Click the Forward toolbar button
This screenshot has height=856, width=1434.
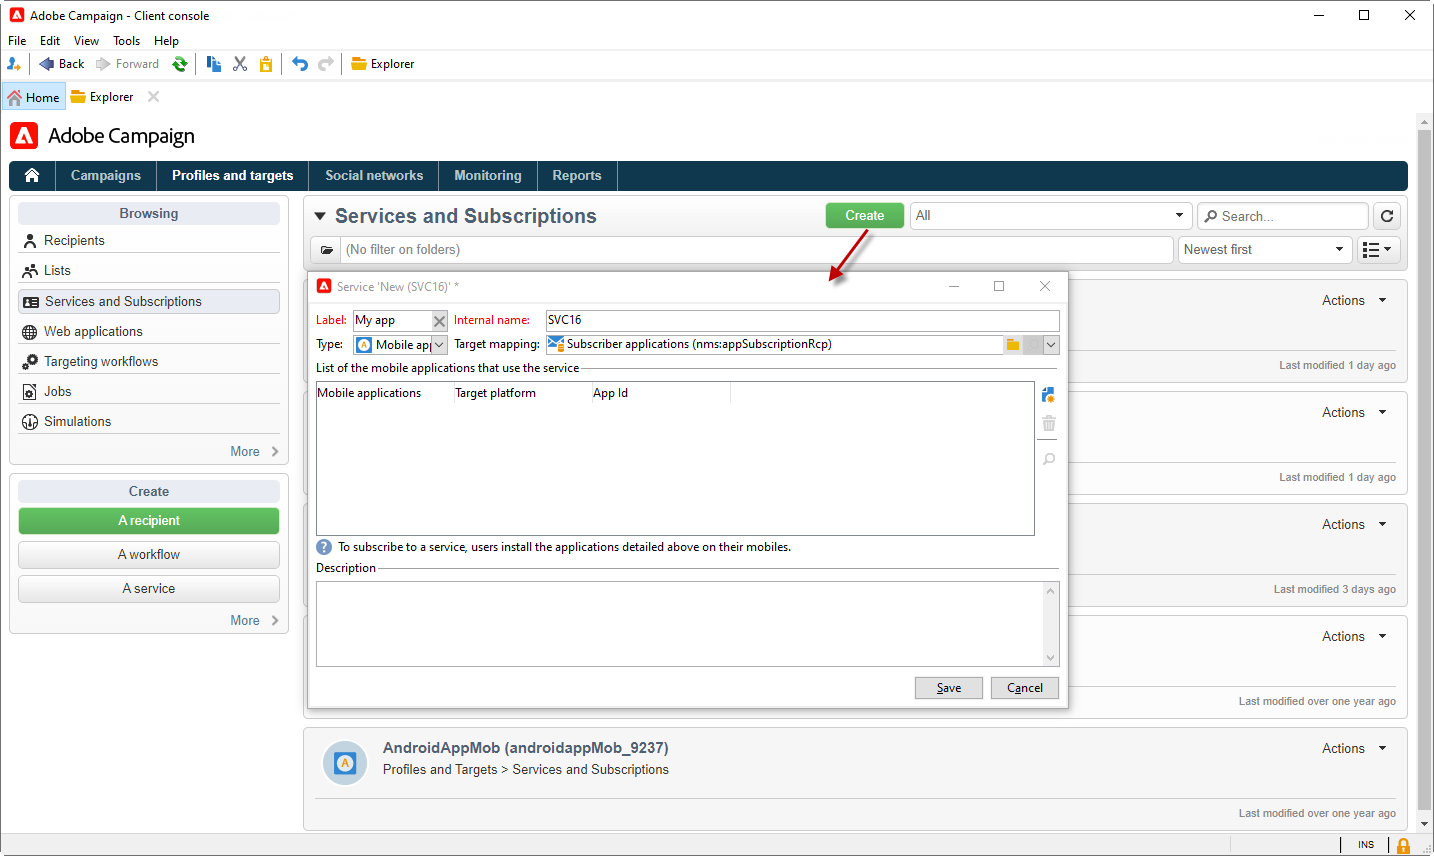128,64
